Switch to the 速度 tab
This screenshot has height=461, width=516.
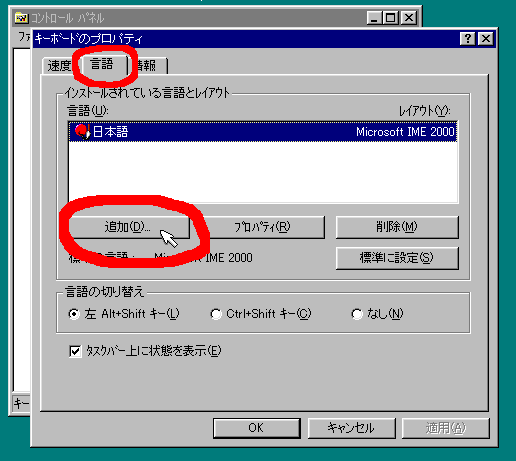[x=59, y=66]
